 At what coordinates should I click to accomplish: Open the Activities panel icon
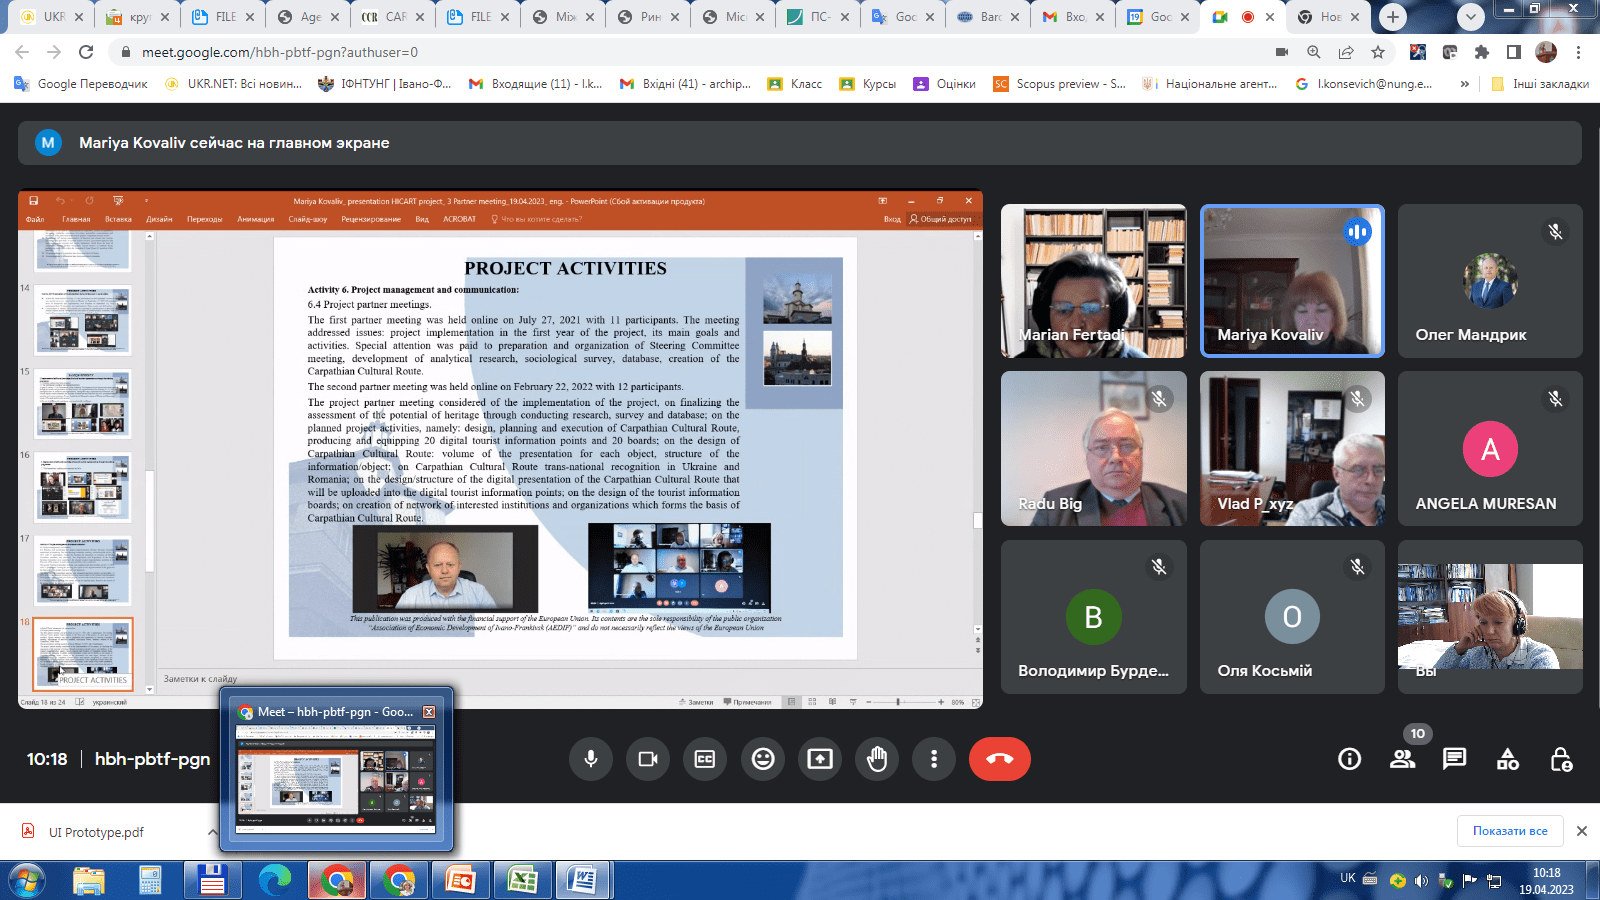(1507, 760)
